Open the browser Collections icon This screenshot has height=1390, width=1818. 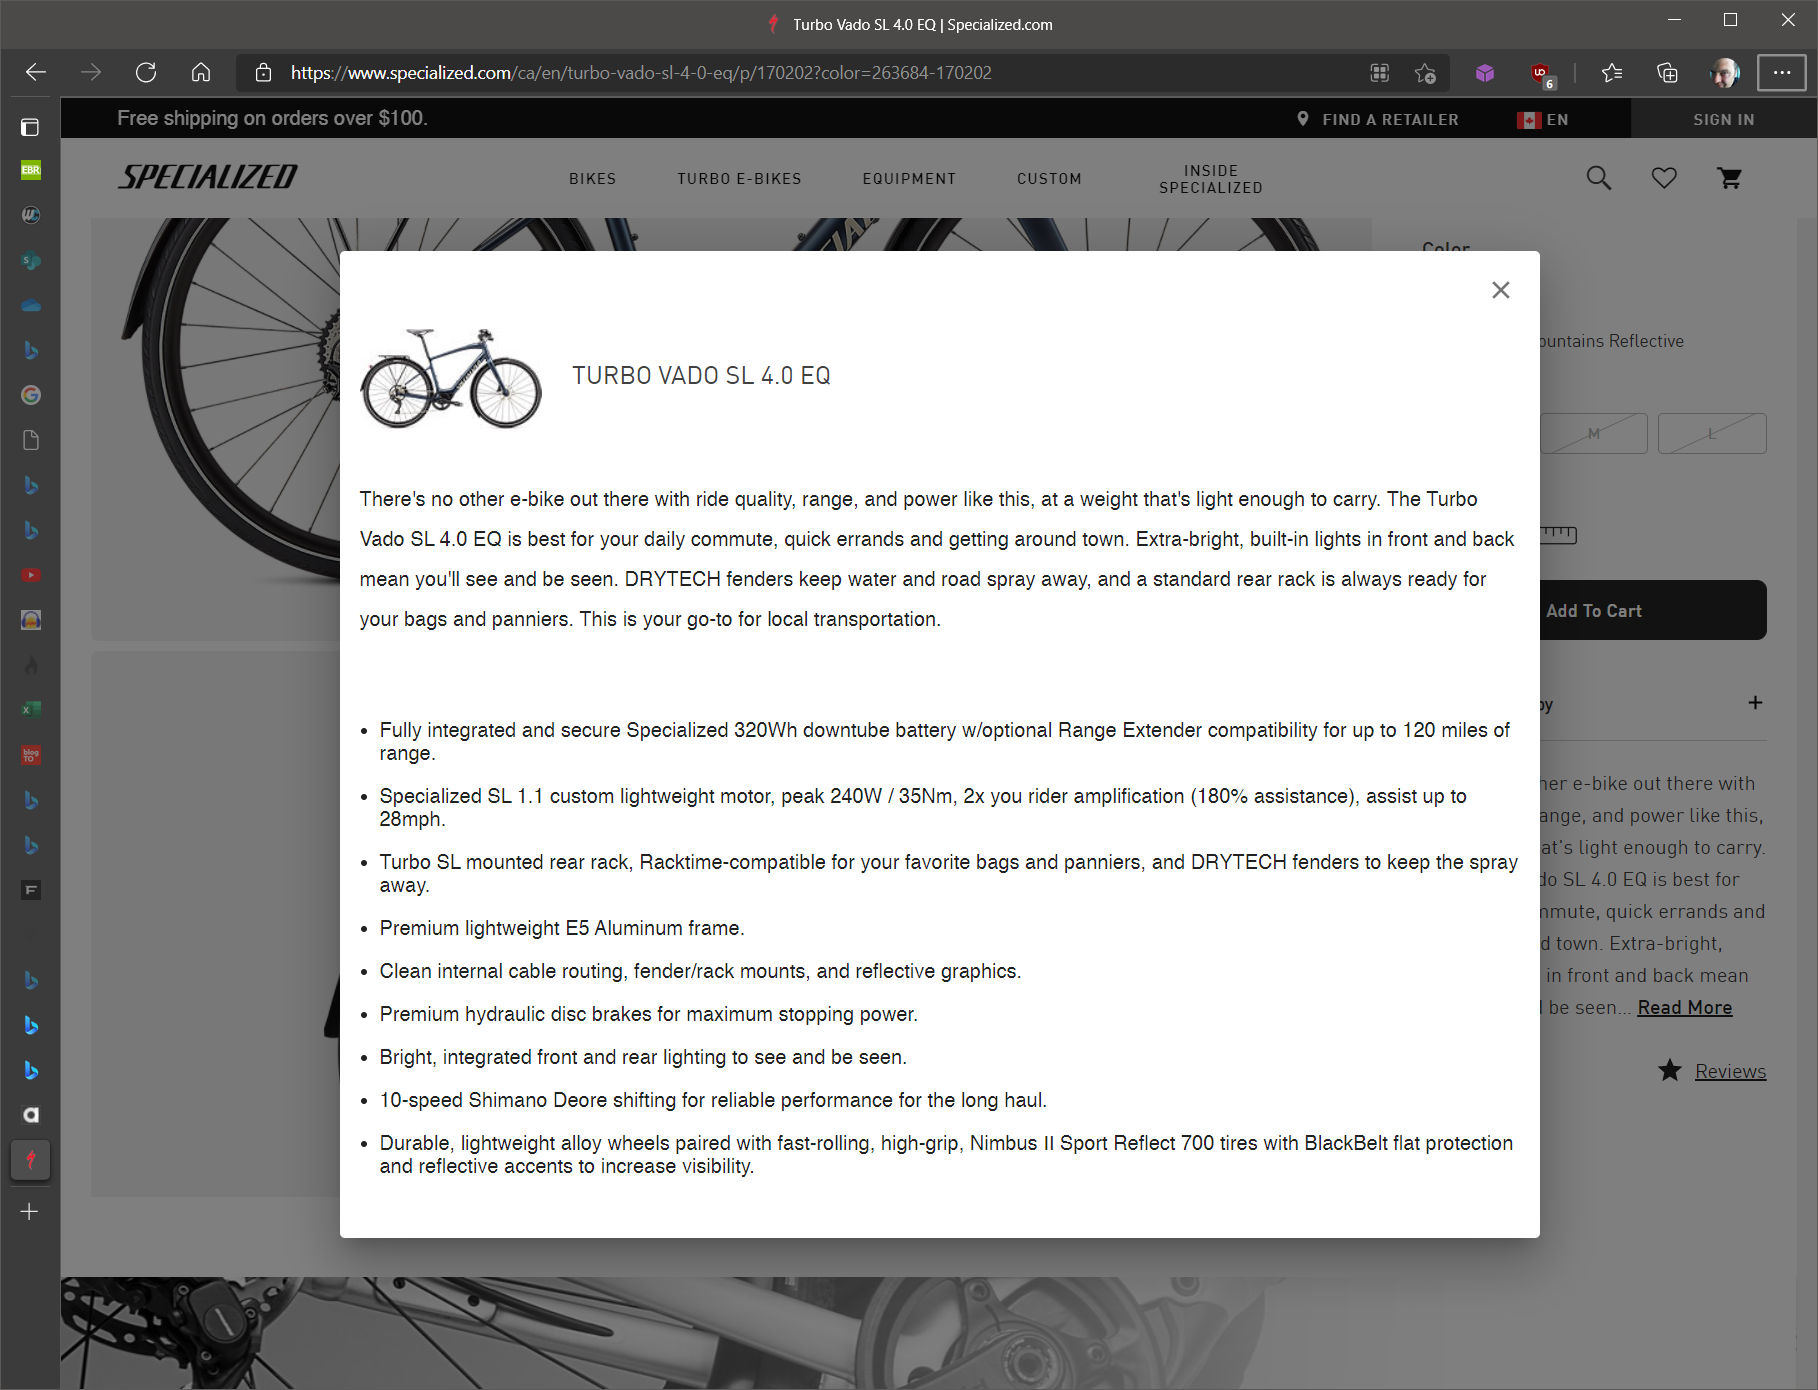(1667, 72)
